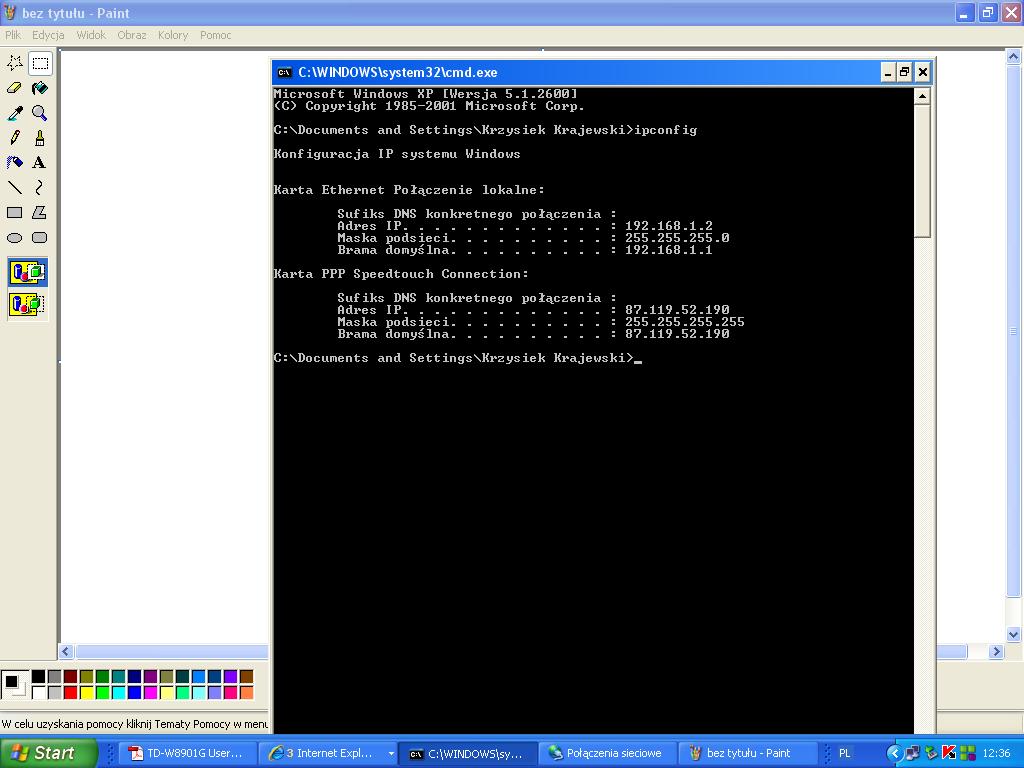The height and width of the screenshot is (768, 1024).
Task: Open the Kolory menu
Action: point(173,35)
